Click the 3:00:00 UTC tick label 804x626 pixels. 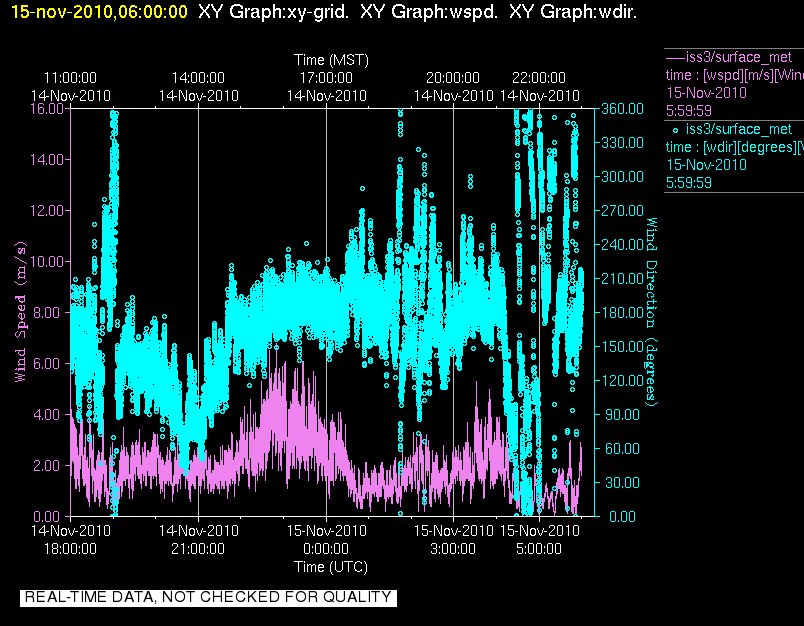coord(453,549)
